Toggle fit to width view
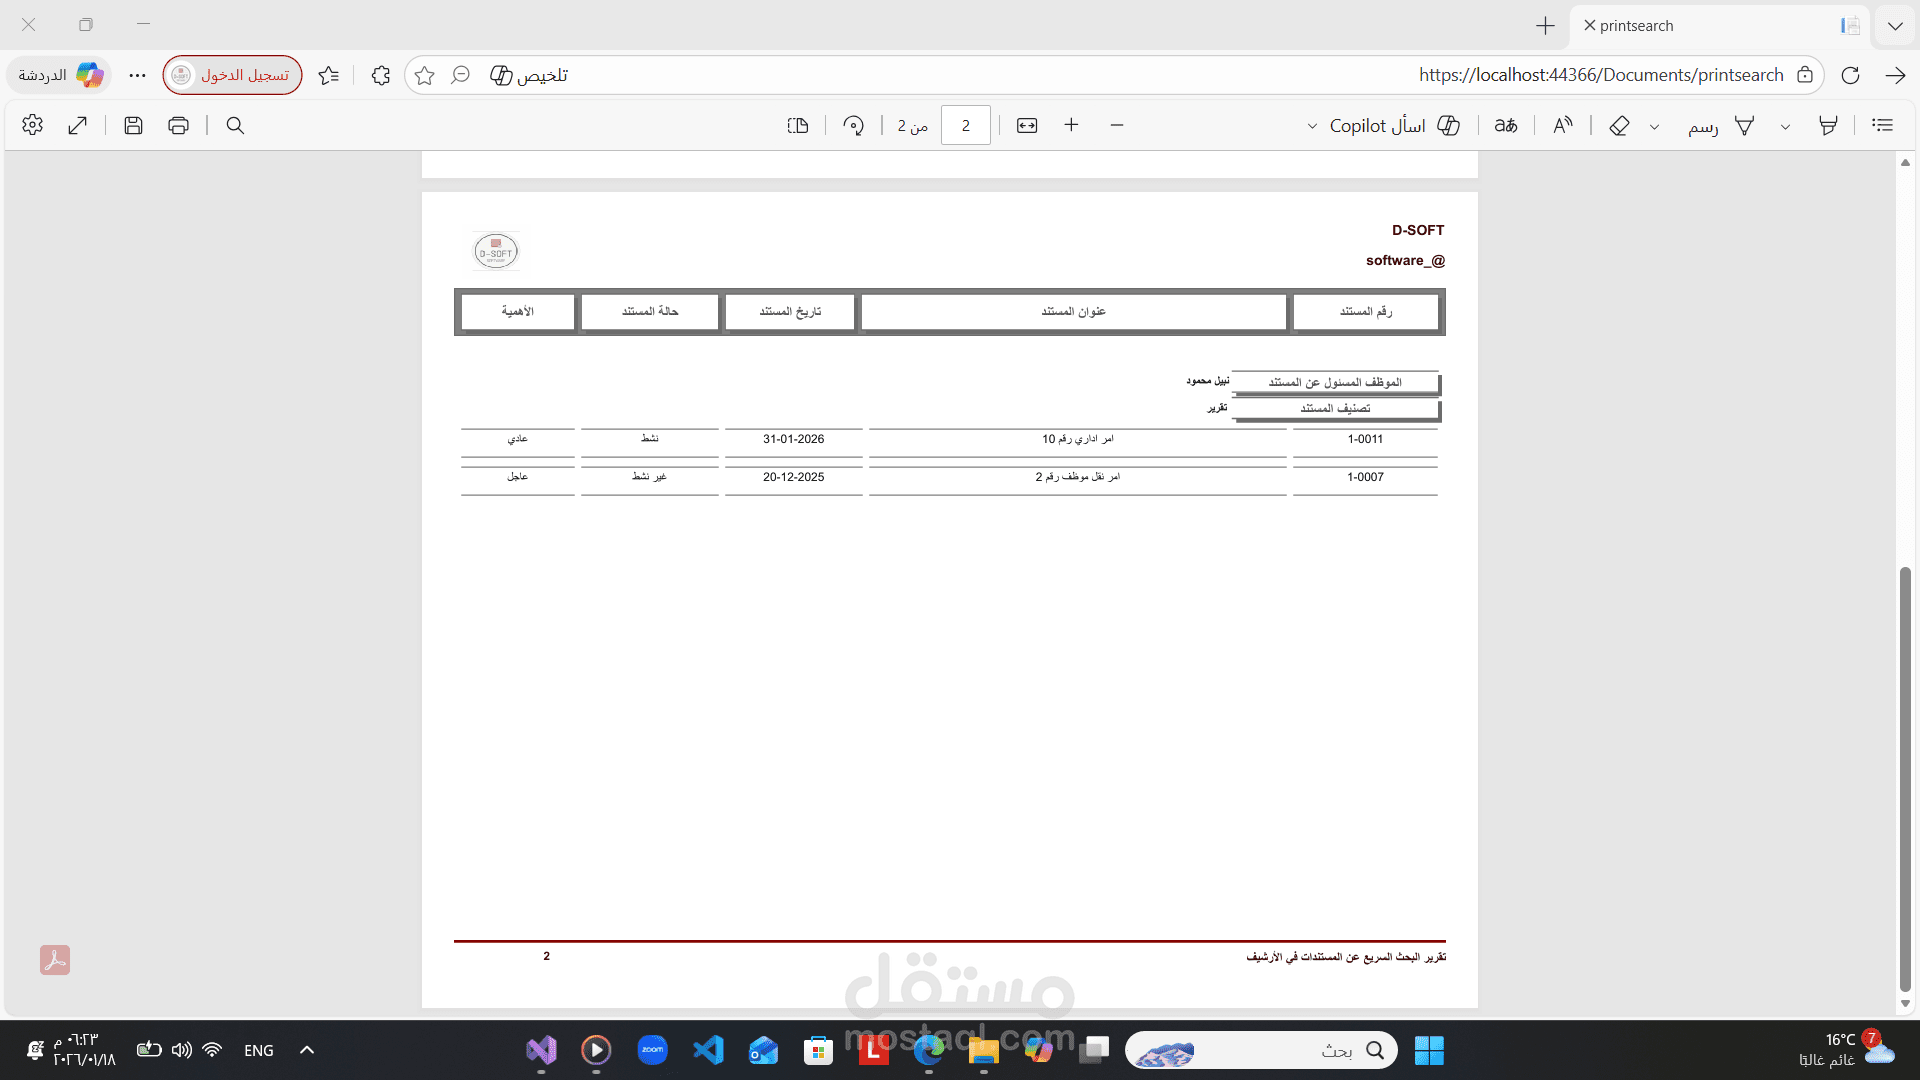1920x1080 pixels. click(x=1027, y=125)
